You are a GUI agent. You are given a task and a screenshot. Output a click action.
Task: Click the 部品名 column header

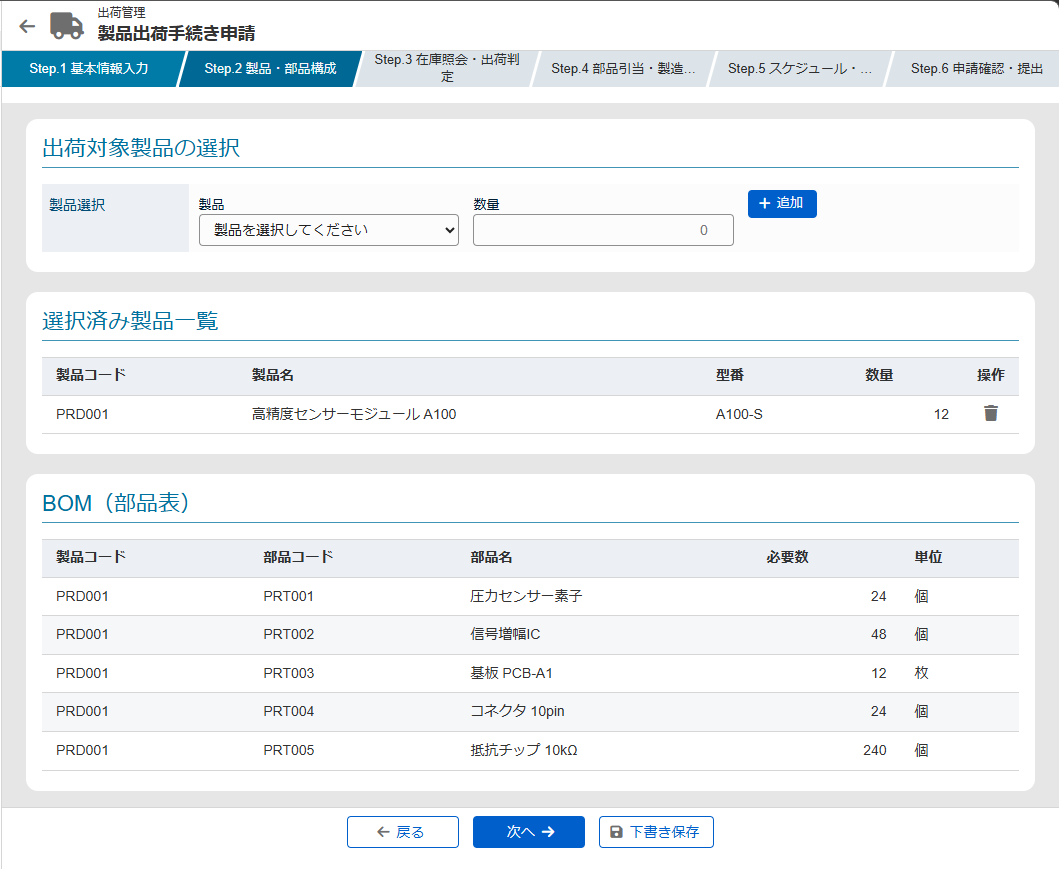(x=491, y=557)
